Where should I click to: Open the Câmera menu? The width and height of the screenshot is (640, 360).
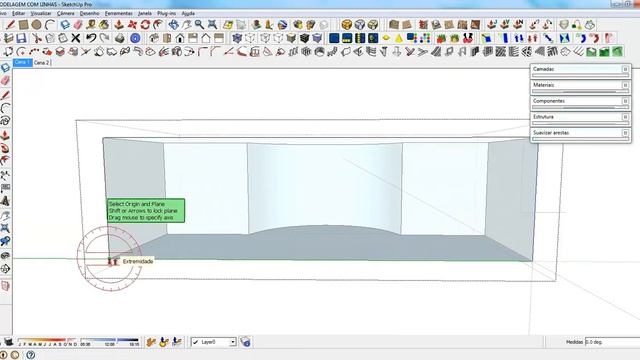tap(66, 13)
